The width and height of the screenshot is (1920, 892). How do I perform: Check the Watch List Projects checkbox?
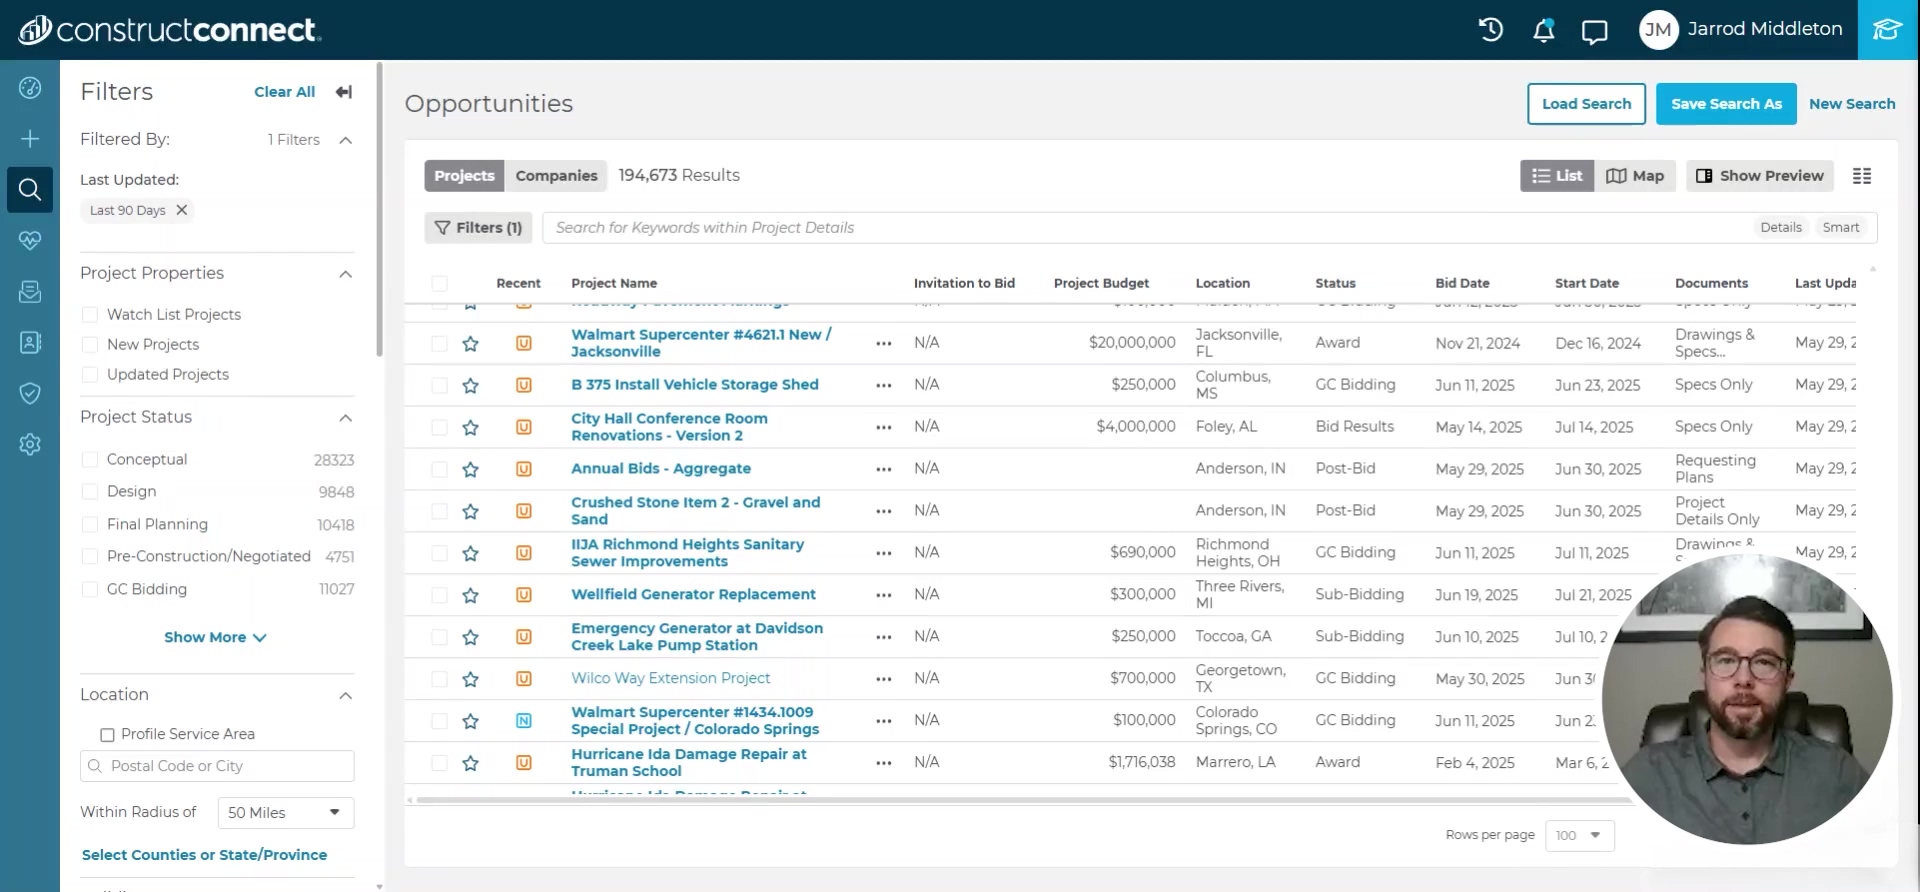pyautogui.click(x=90, y=315)
